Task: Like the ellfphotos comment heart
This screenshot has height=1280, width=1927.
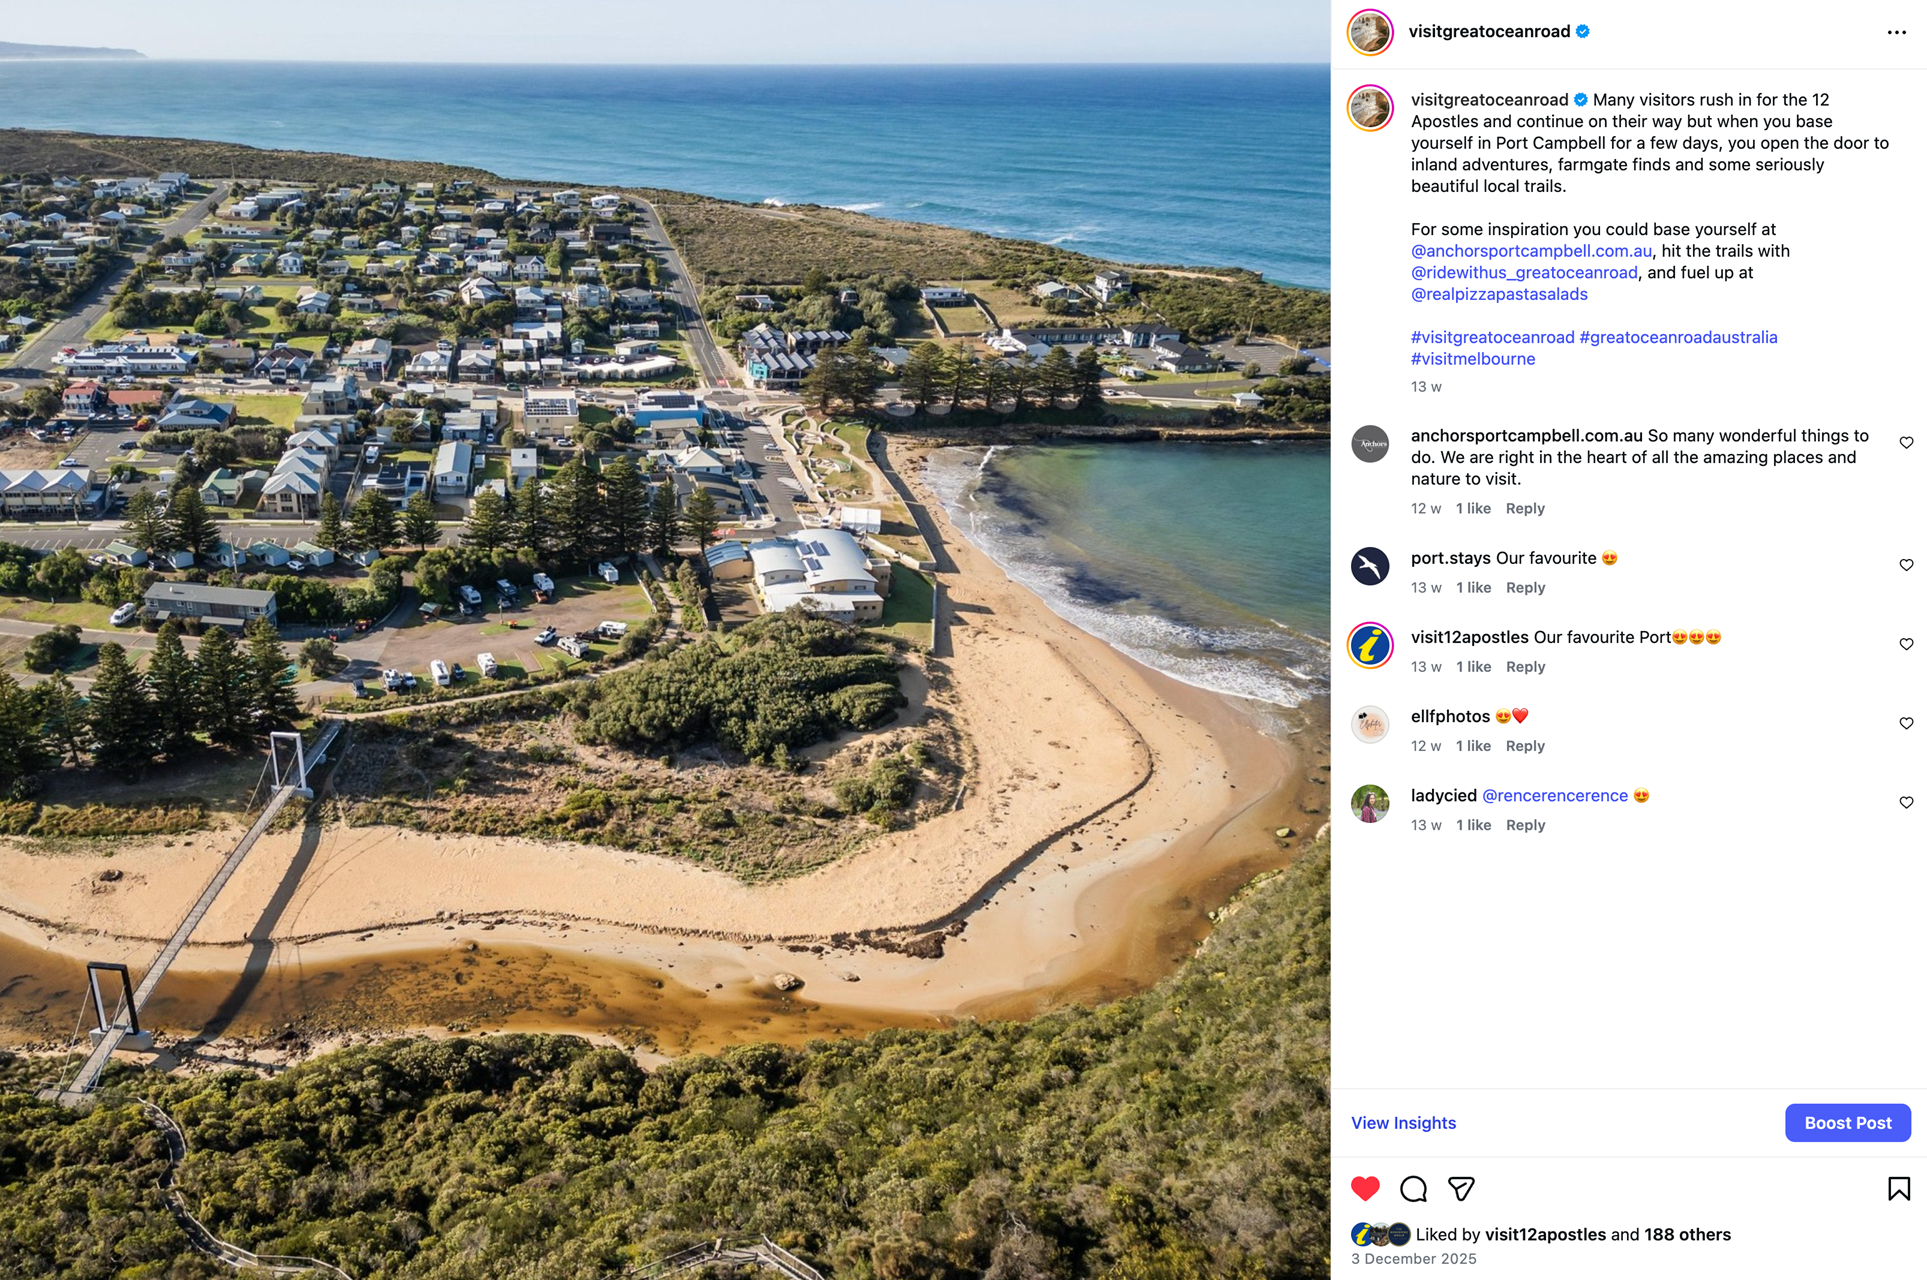Action: [x=1906, y=723]
